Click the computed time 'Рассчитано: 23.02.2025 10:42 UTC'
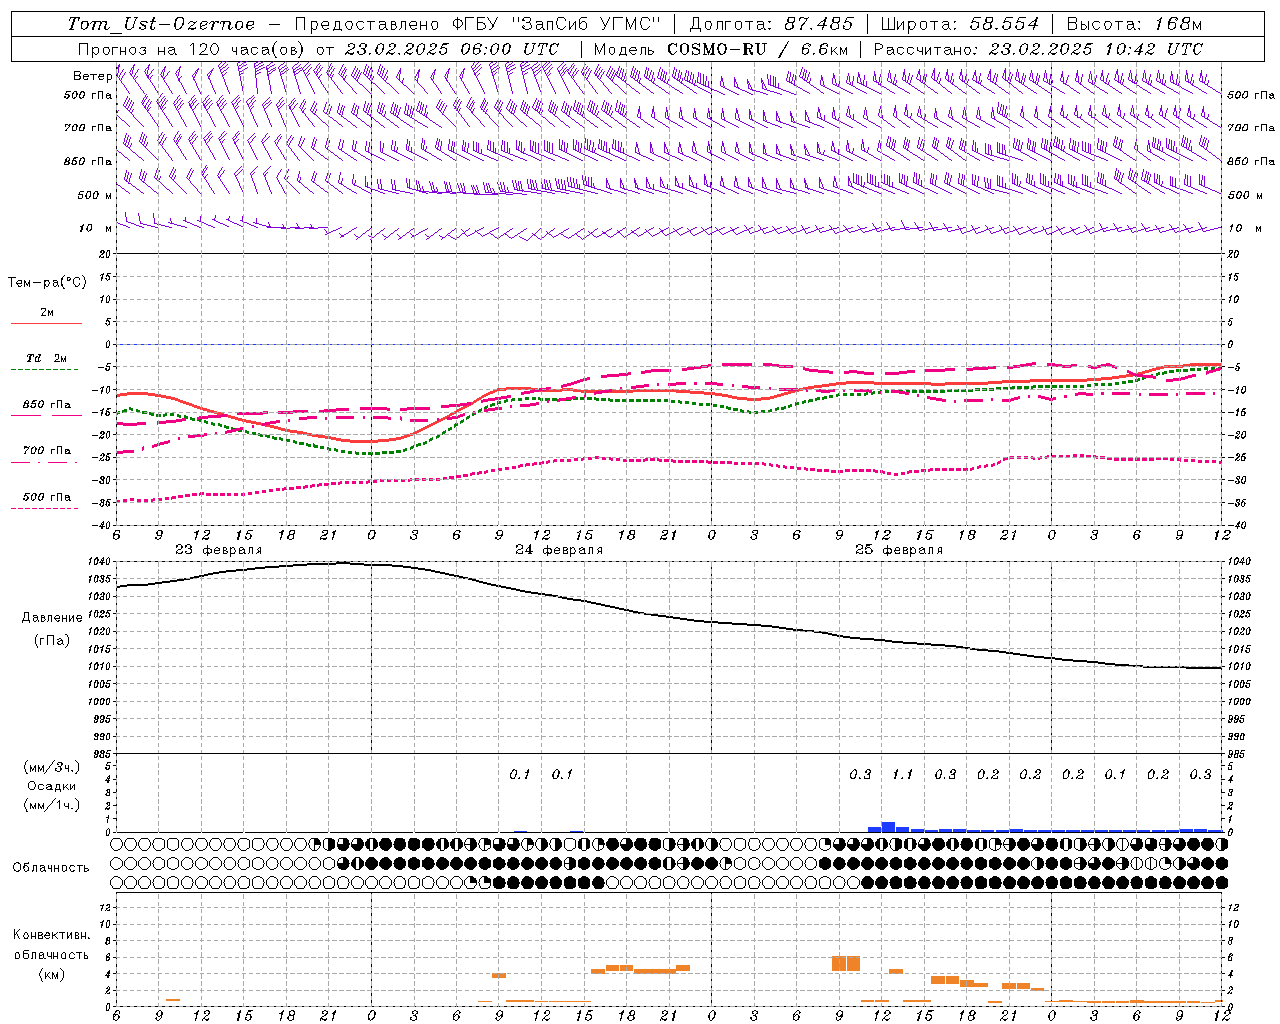1280x1024 pixels. coord(1038,49)
